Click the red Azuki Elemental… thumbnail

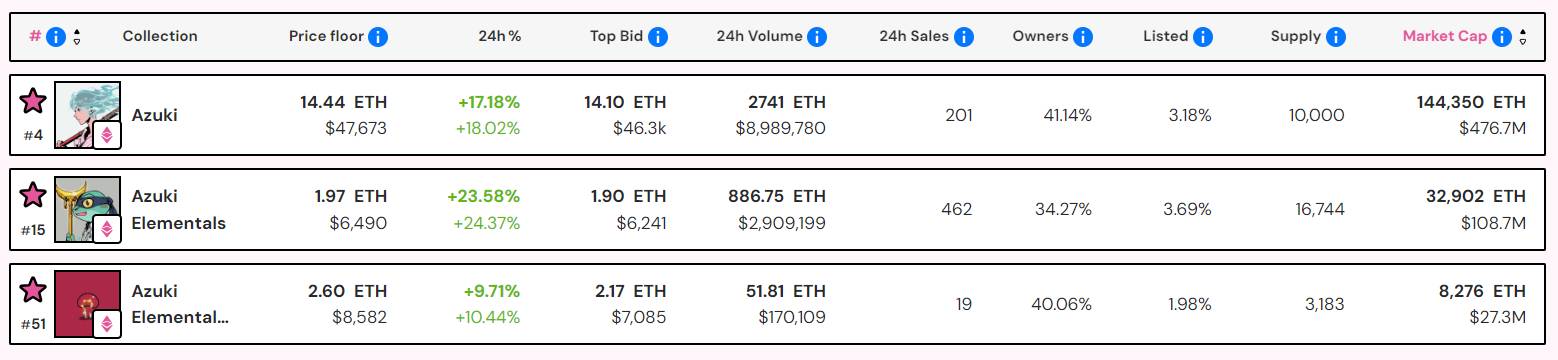pos(87,304)
